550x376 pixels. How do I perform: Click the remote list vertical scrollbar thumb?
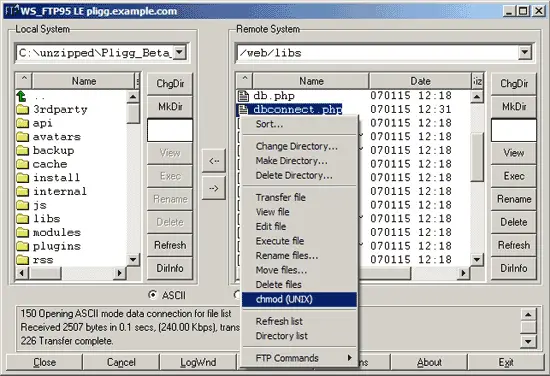pyautogui.click(x=477, y=157)
